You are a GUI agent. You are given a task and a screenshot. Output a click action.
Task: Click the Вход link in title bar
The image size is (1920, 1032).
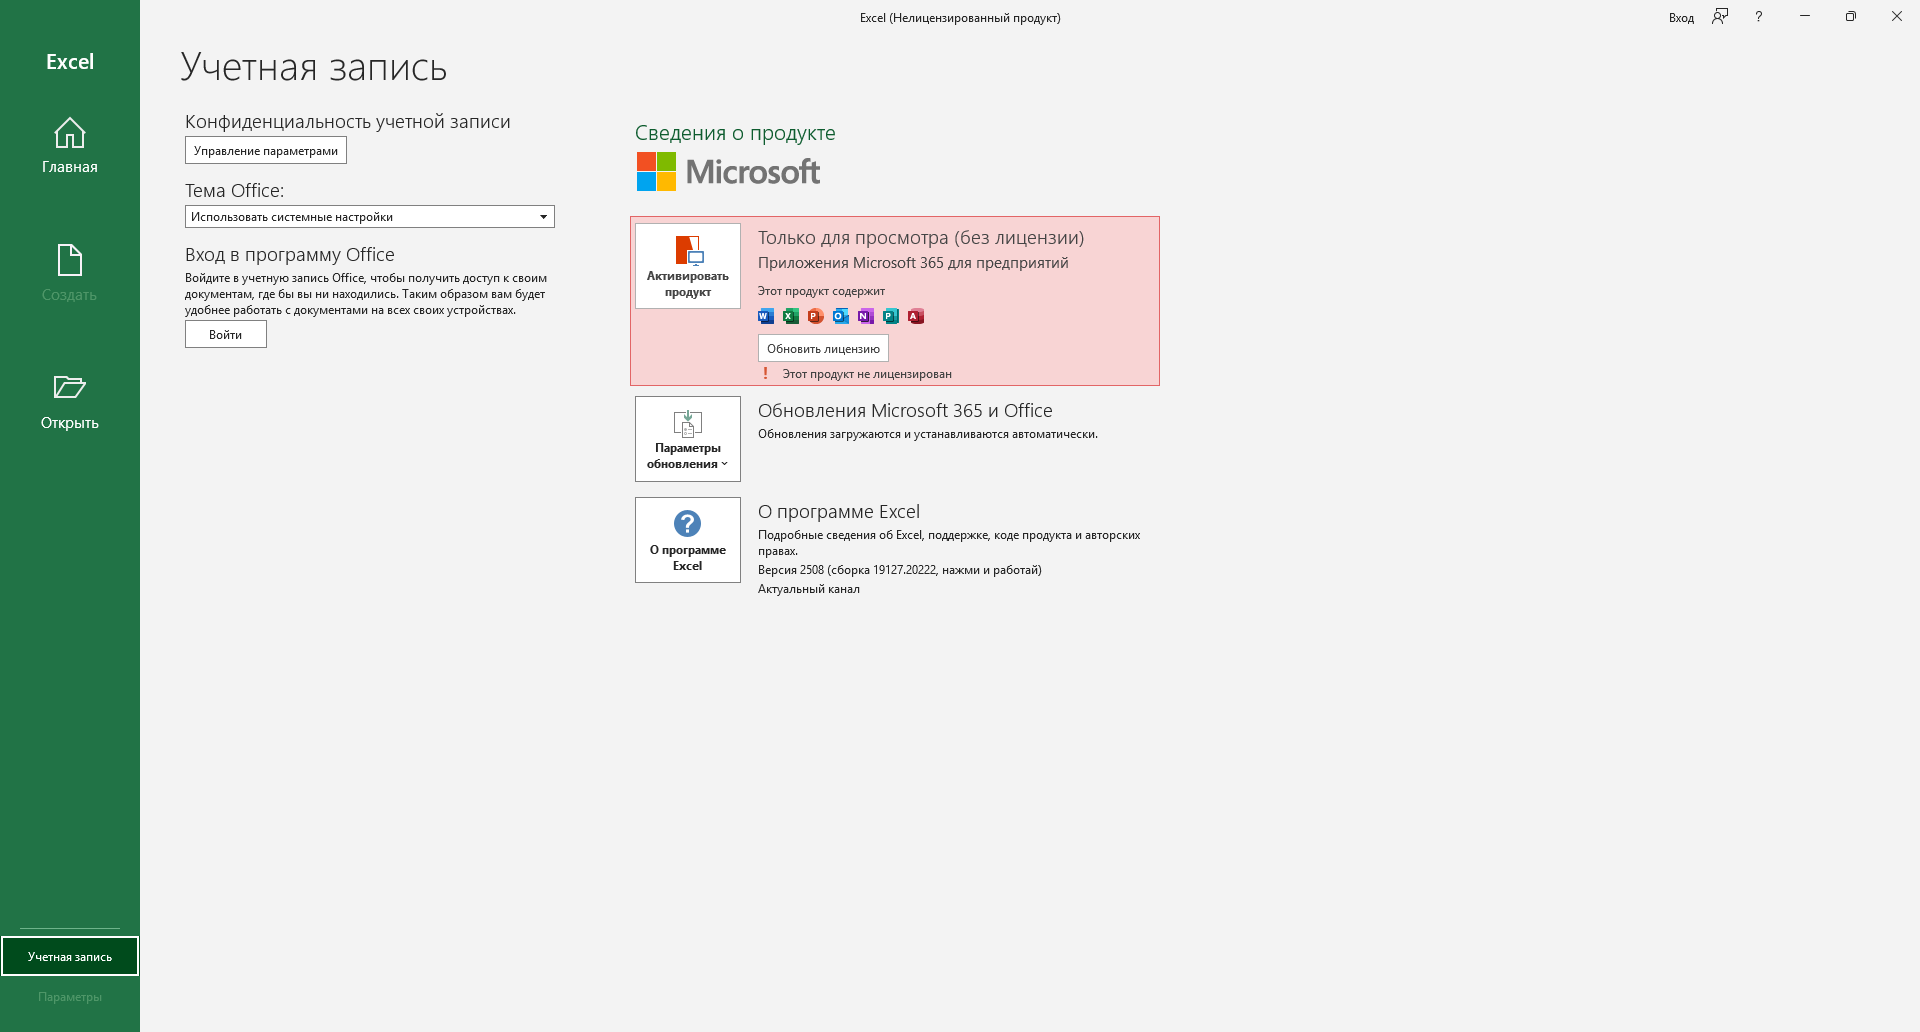(1681, 18)
